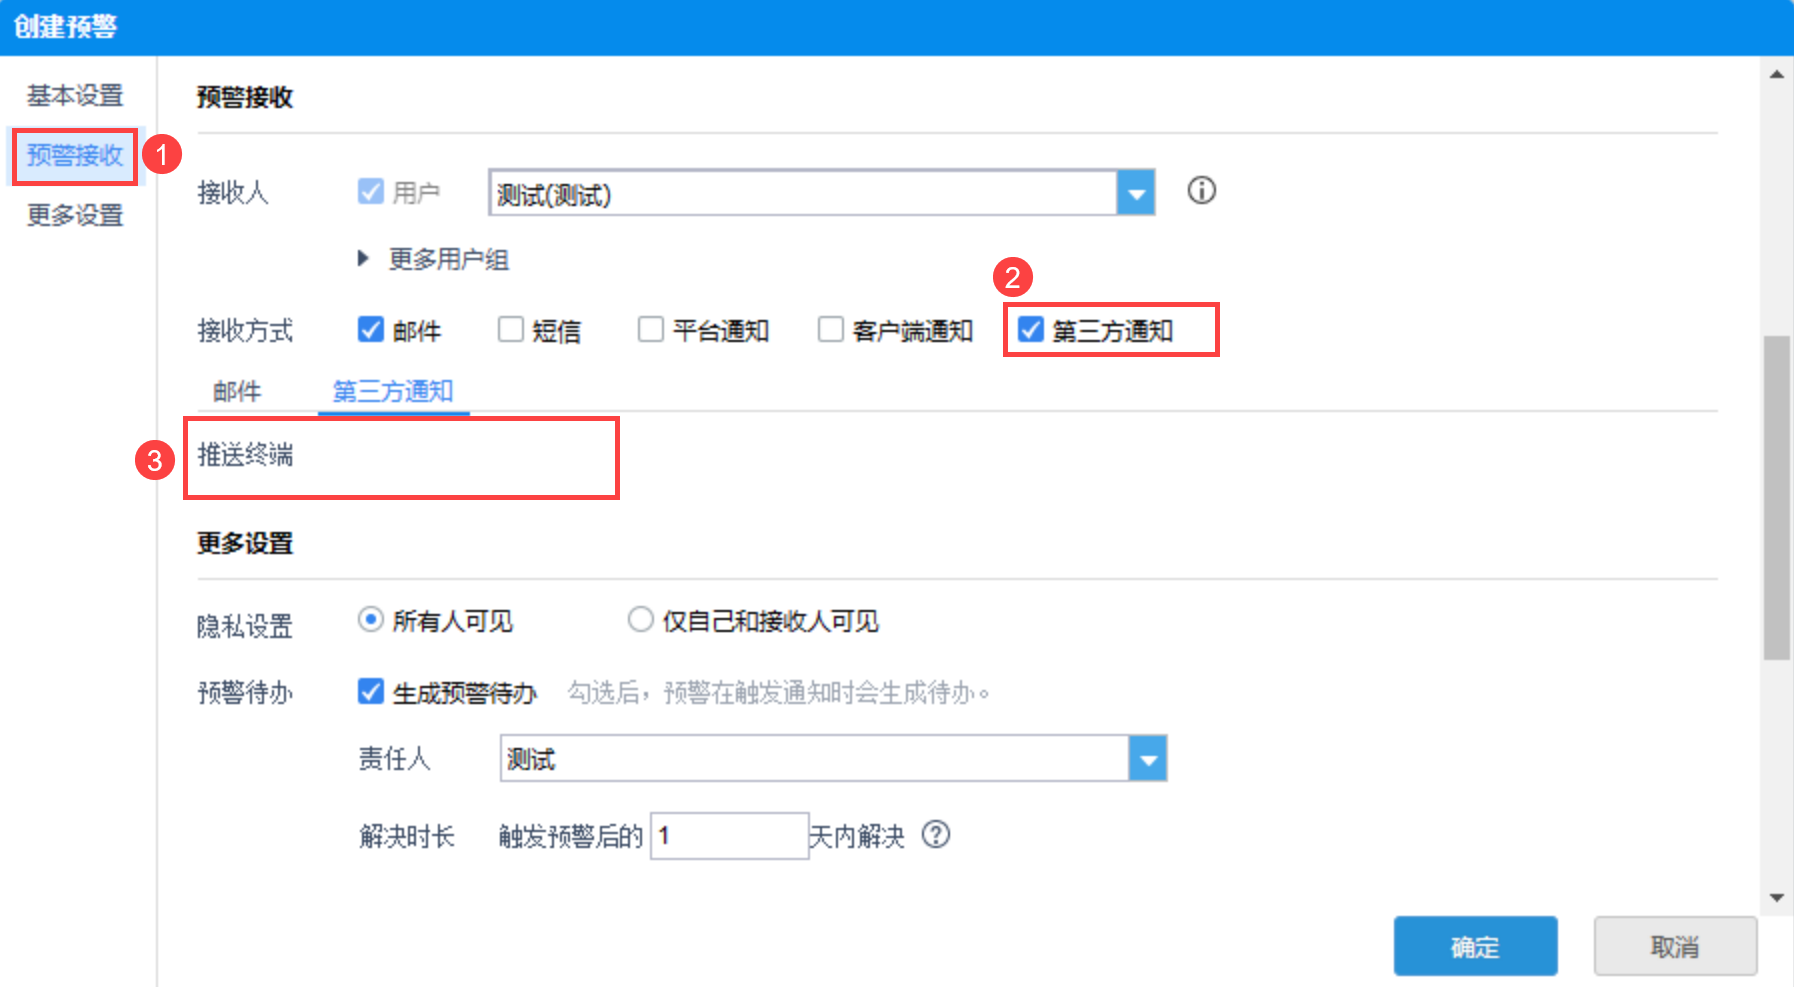Enable the 平台通知 checkbox
1794x987 pixels.
[651, 329]
